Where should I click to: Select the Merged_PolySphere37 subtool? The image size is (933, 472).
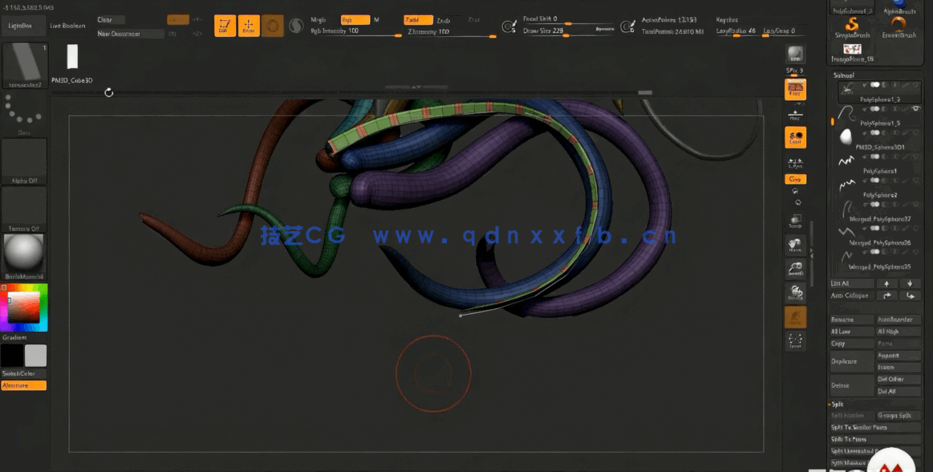(x=879, y=210)
